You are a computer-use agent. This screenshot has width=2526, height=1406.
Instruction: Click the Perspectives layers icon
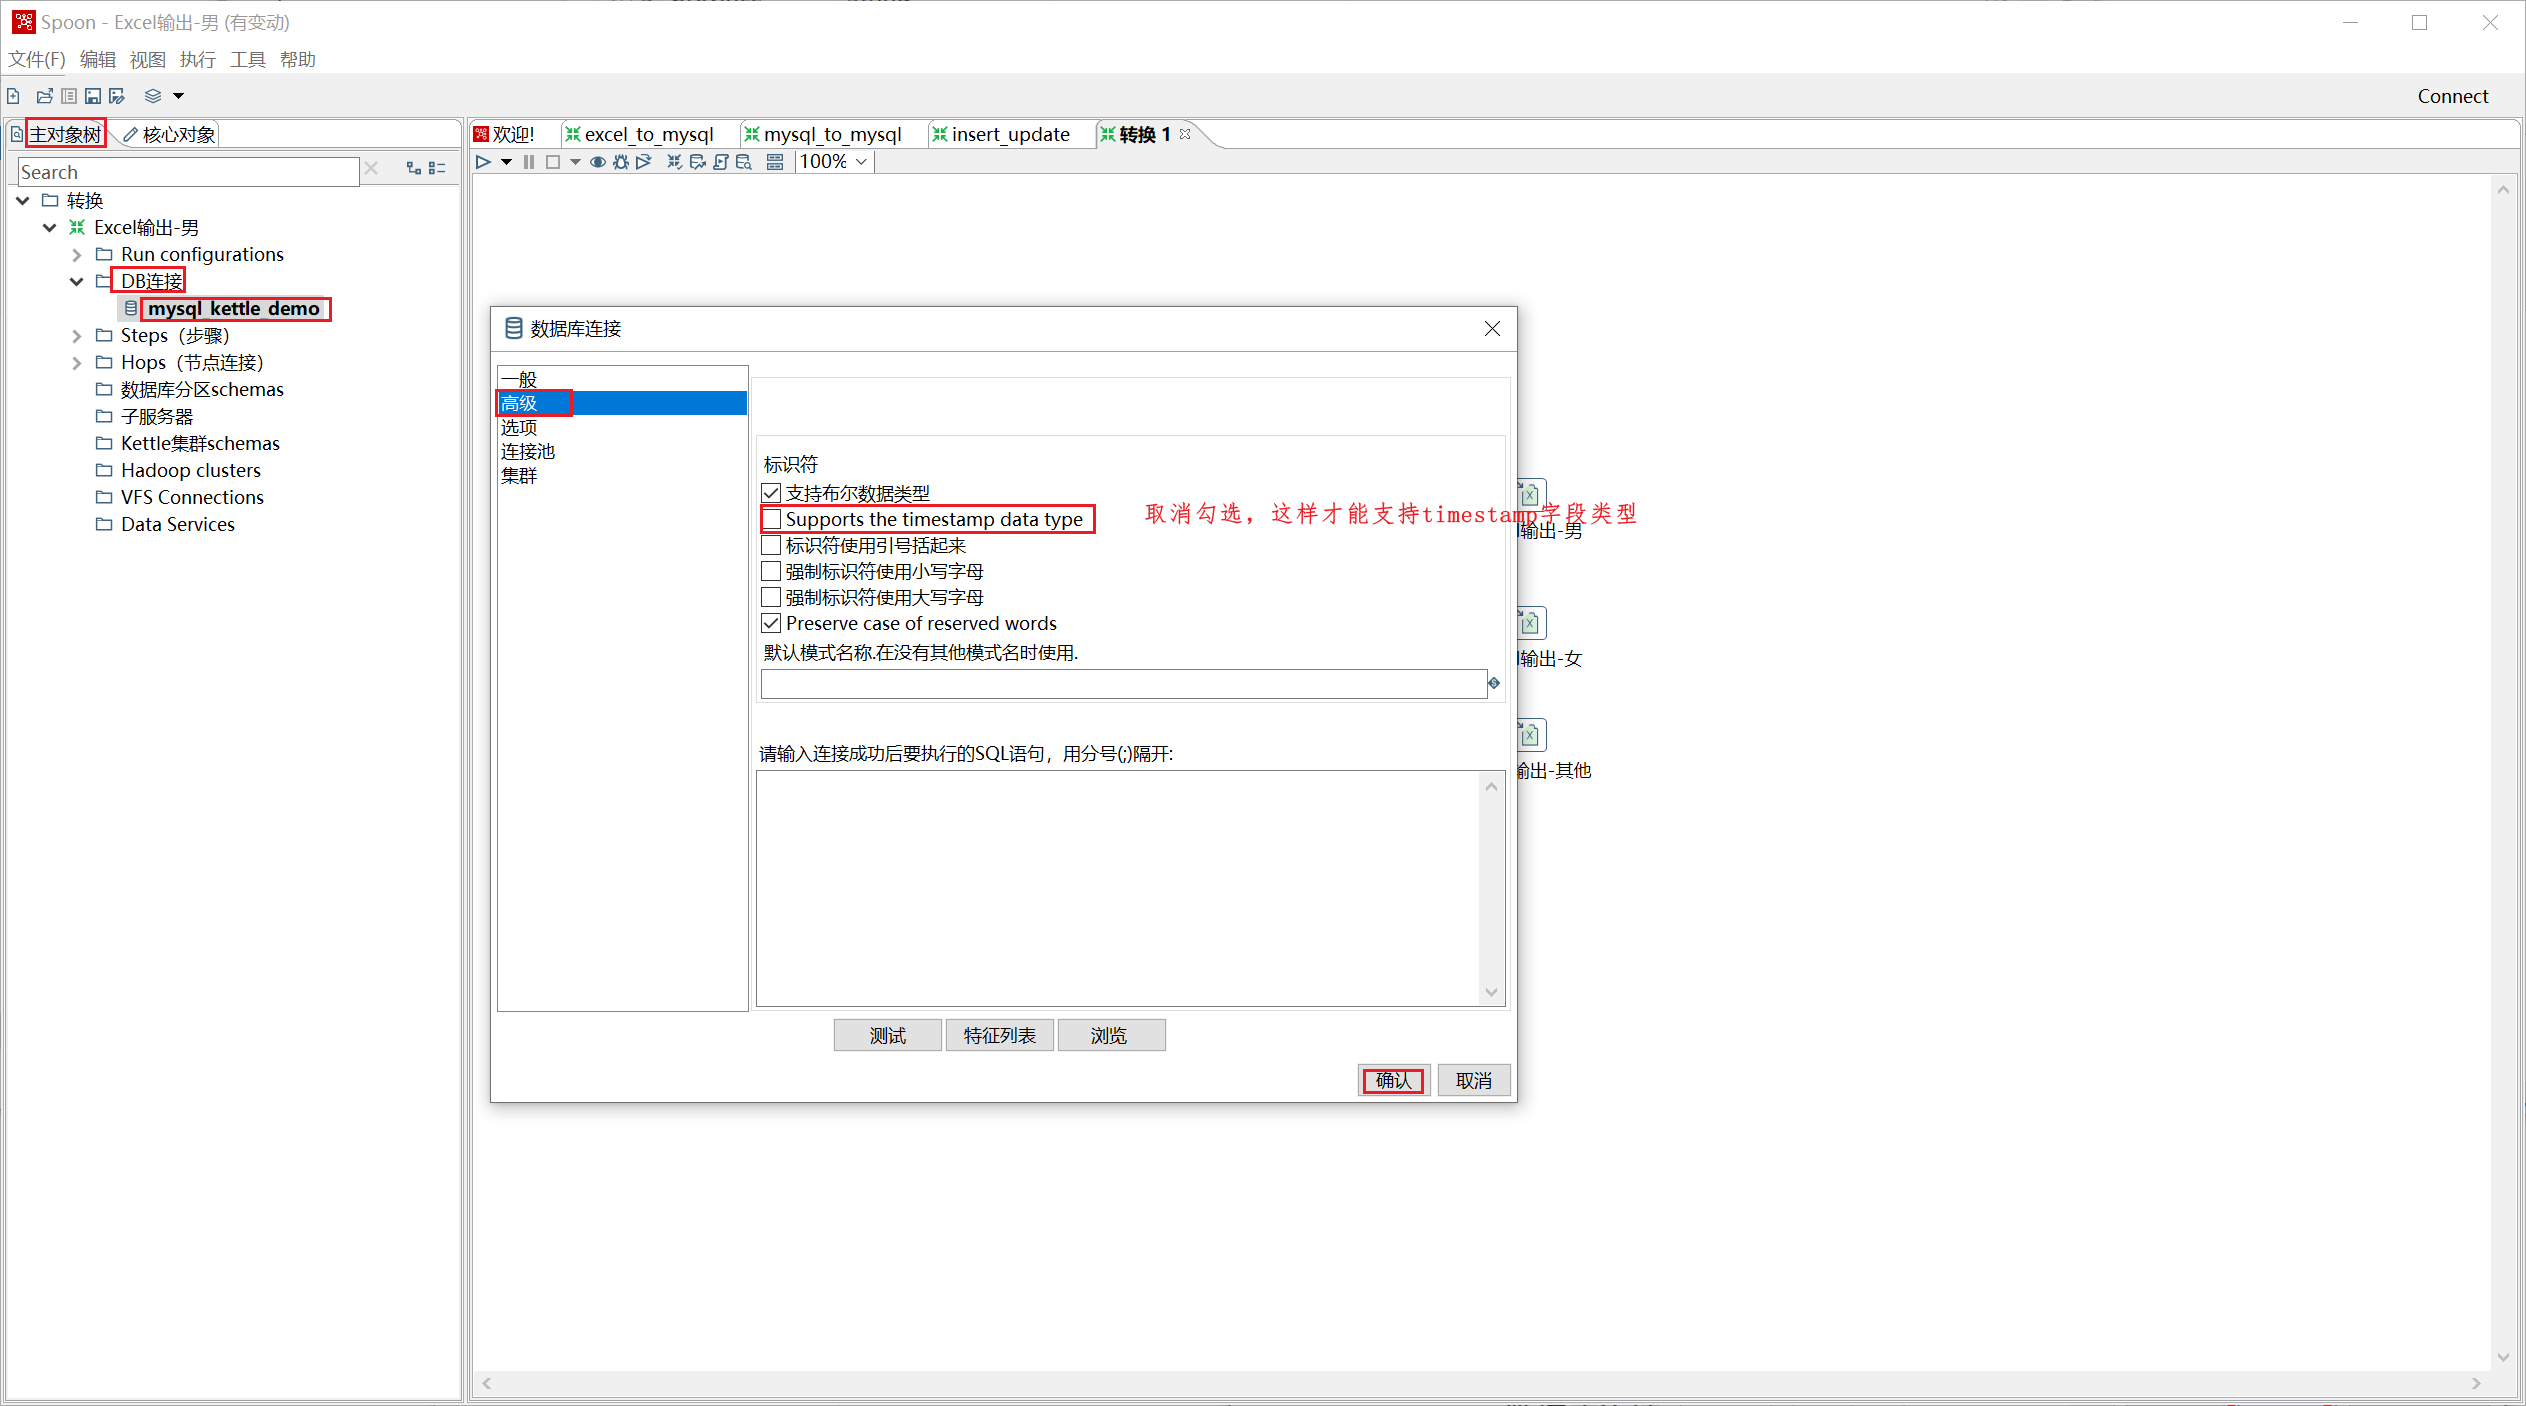point(153,96)
